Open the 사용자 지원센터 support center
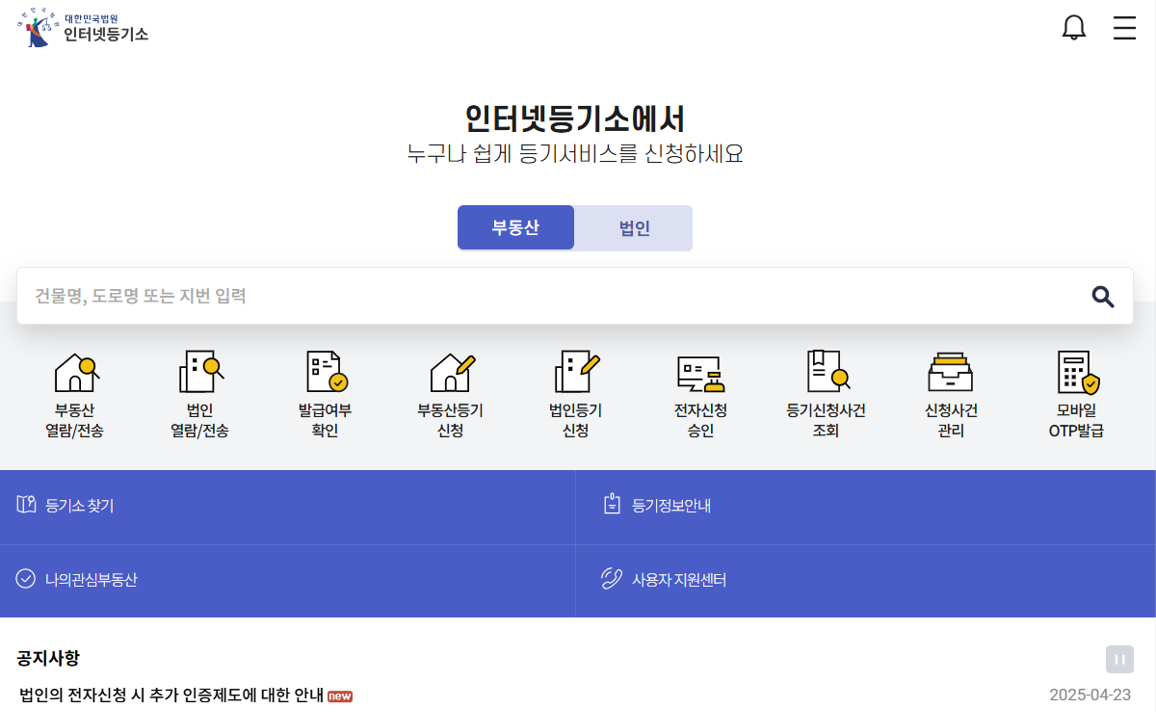The image size is (1156, 712). point(679,579)
